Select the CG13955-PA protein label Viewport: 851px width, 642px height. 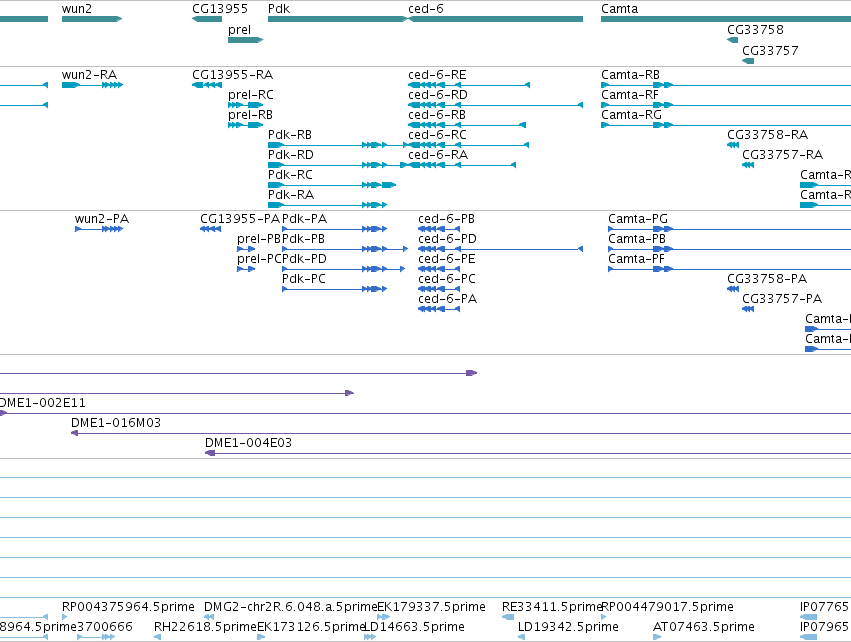tap(240, 219)
